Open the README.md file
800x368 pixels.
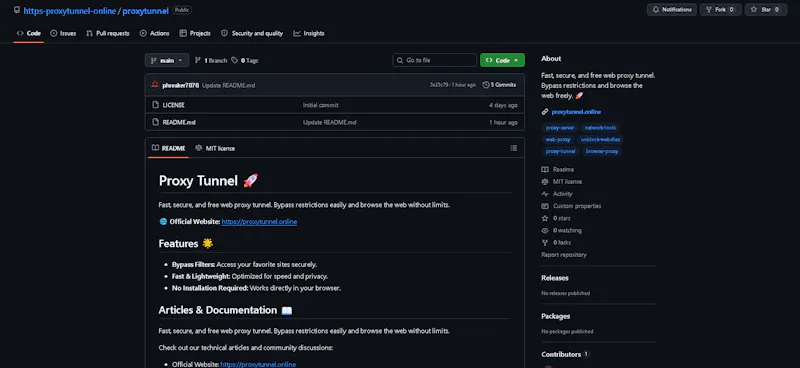click(x=179, y=122)
